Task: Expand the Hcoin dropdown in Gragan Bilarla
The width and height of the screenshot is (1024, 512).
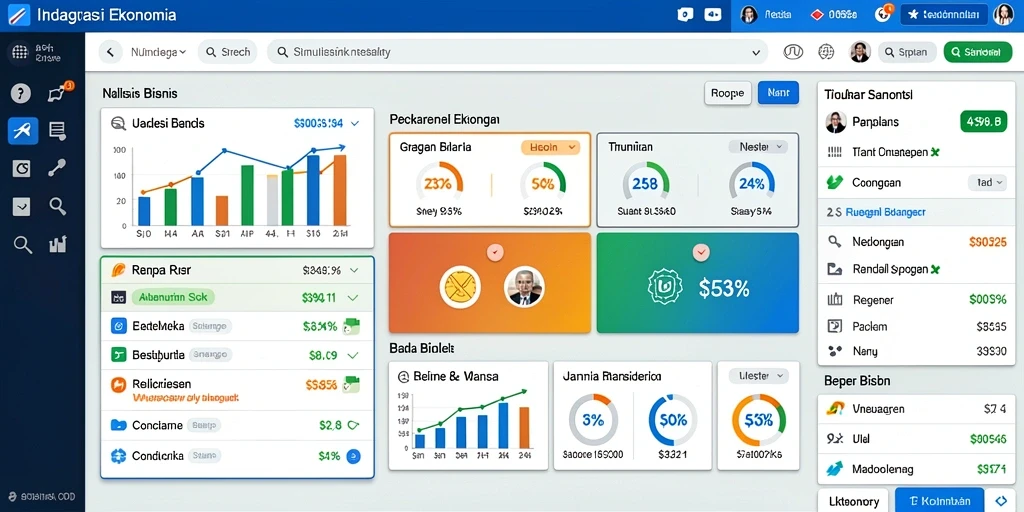Action: (550, 148)
